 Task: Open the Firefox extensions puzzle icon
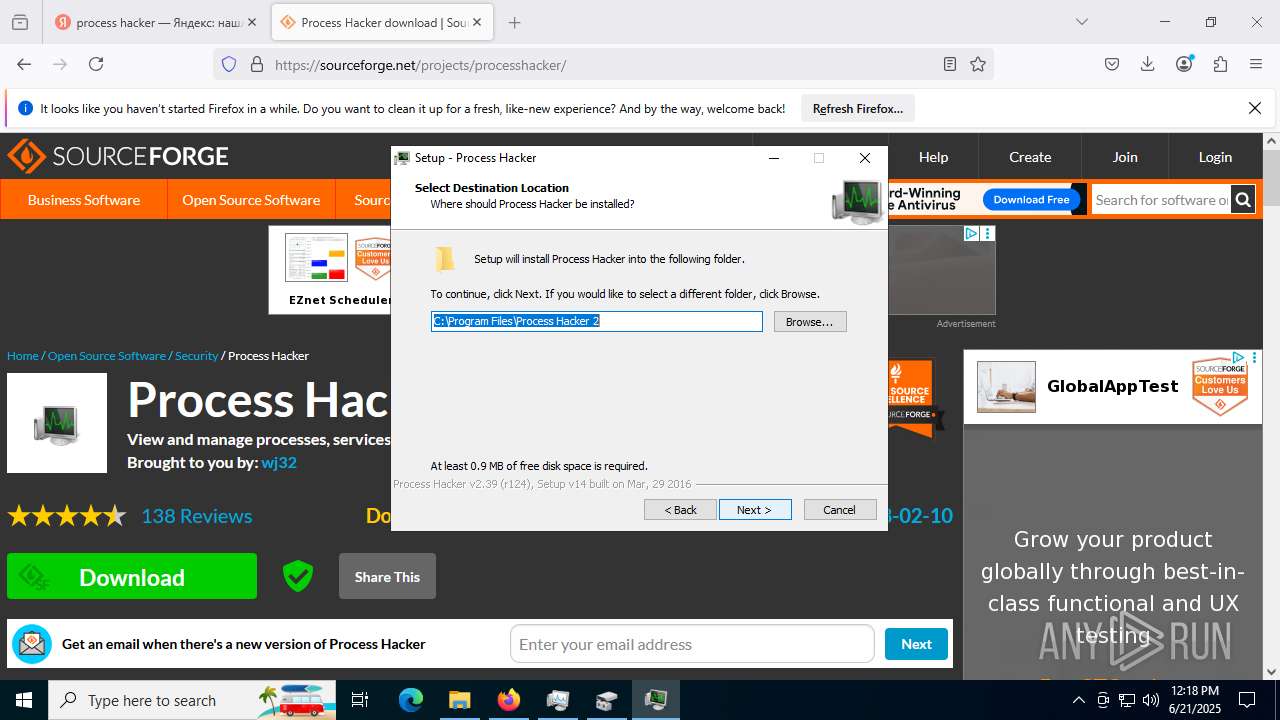coord(1220,64)
